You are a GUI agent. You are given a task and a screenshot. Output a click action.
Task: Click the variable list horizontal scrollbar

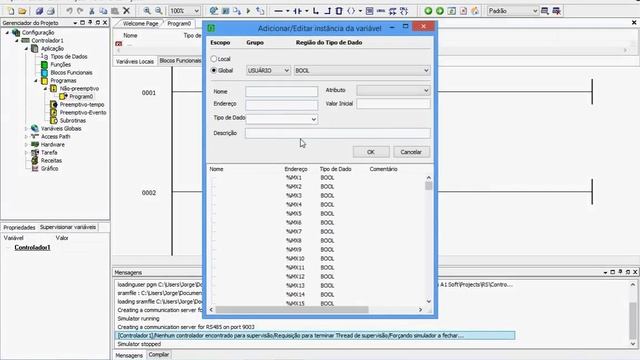pyautogui.click(x=292, y=310)
